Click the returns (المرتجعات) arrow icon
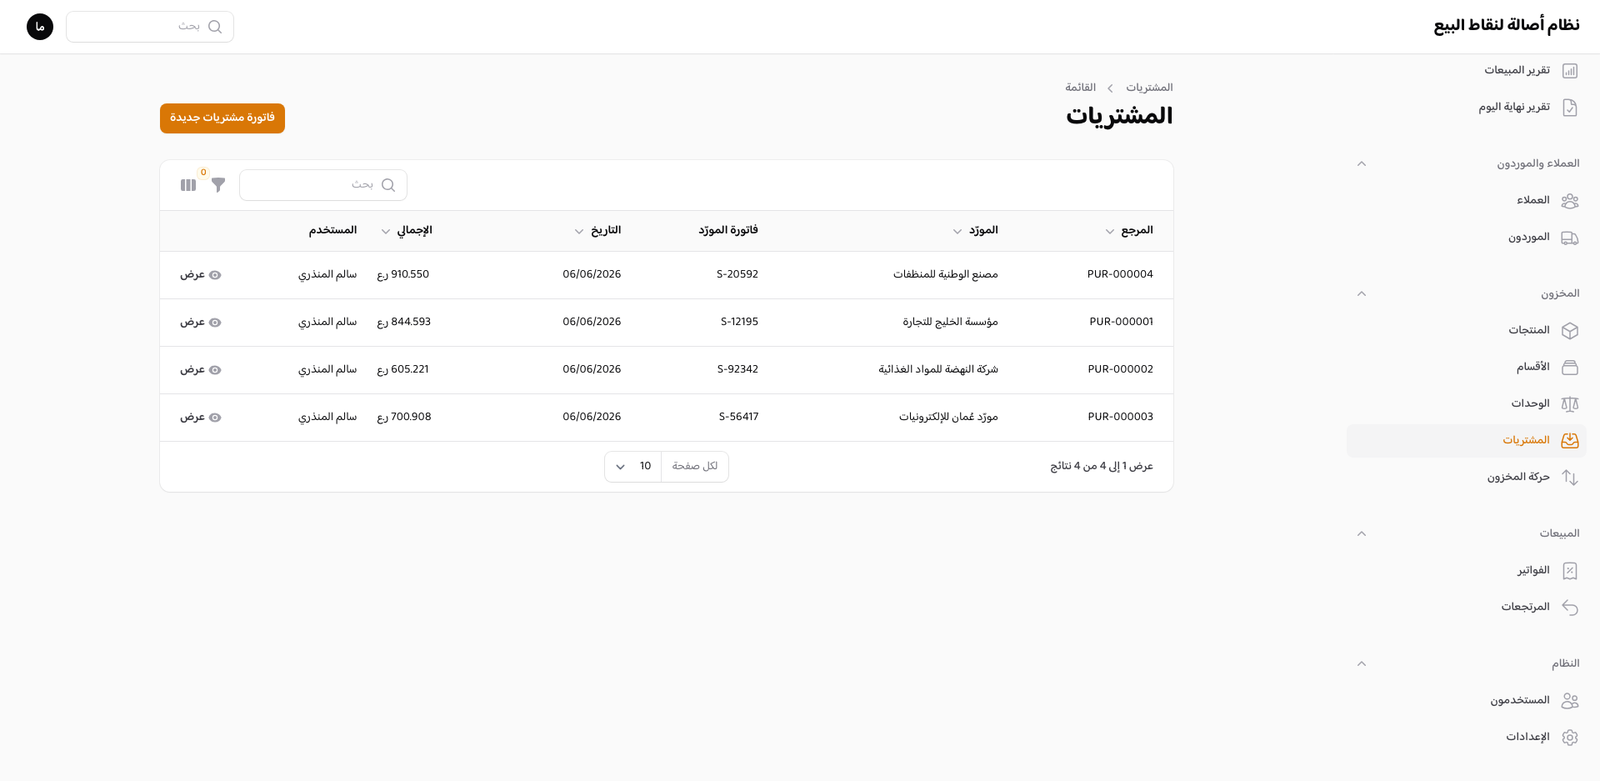This screenshot has width=1600, height=781. click(x=1570, y=608)
